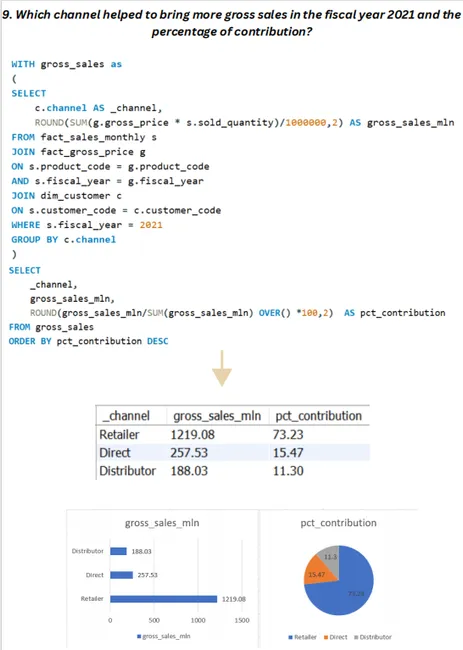Click the Direct legend entry under pie chart

click(336, 637)
